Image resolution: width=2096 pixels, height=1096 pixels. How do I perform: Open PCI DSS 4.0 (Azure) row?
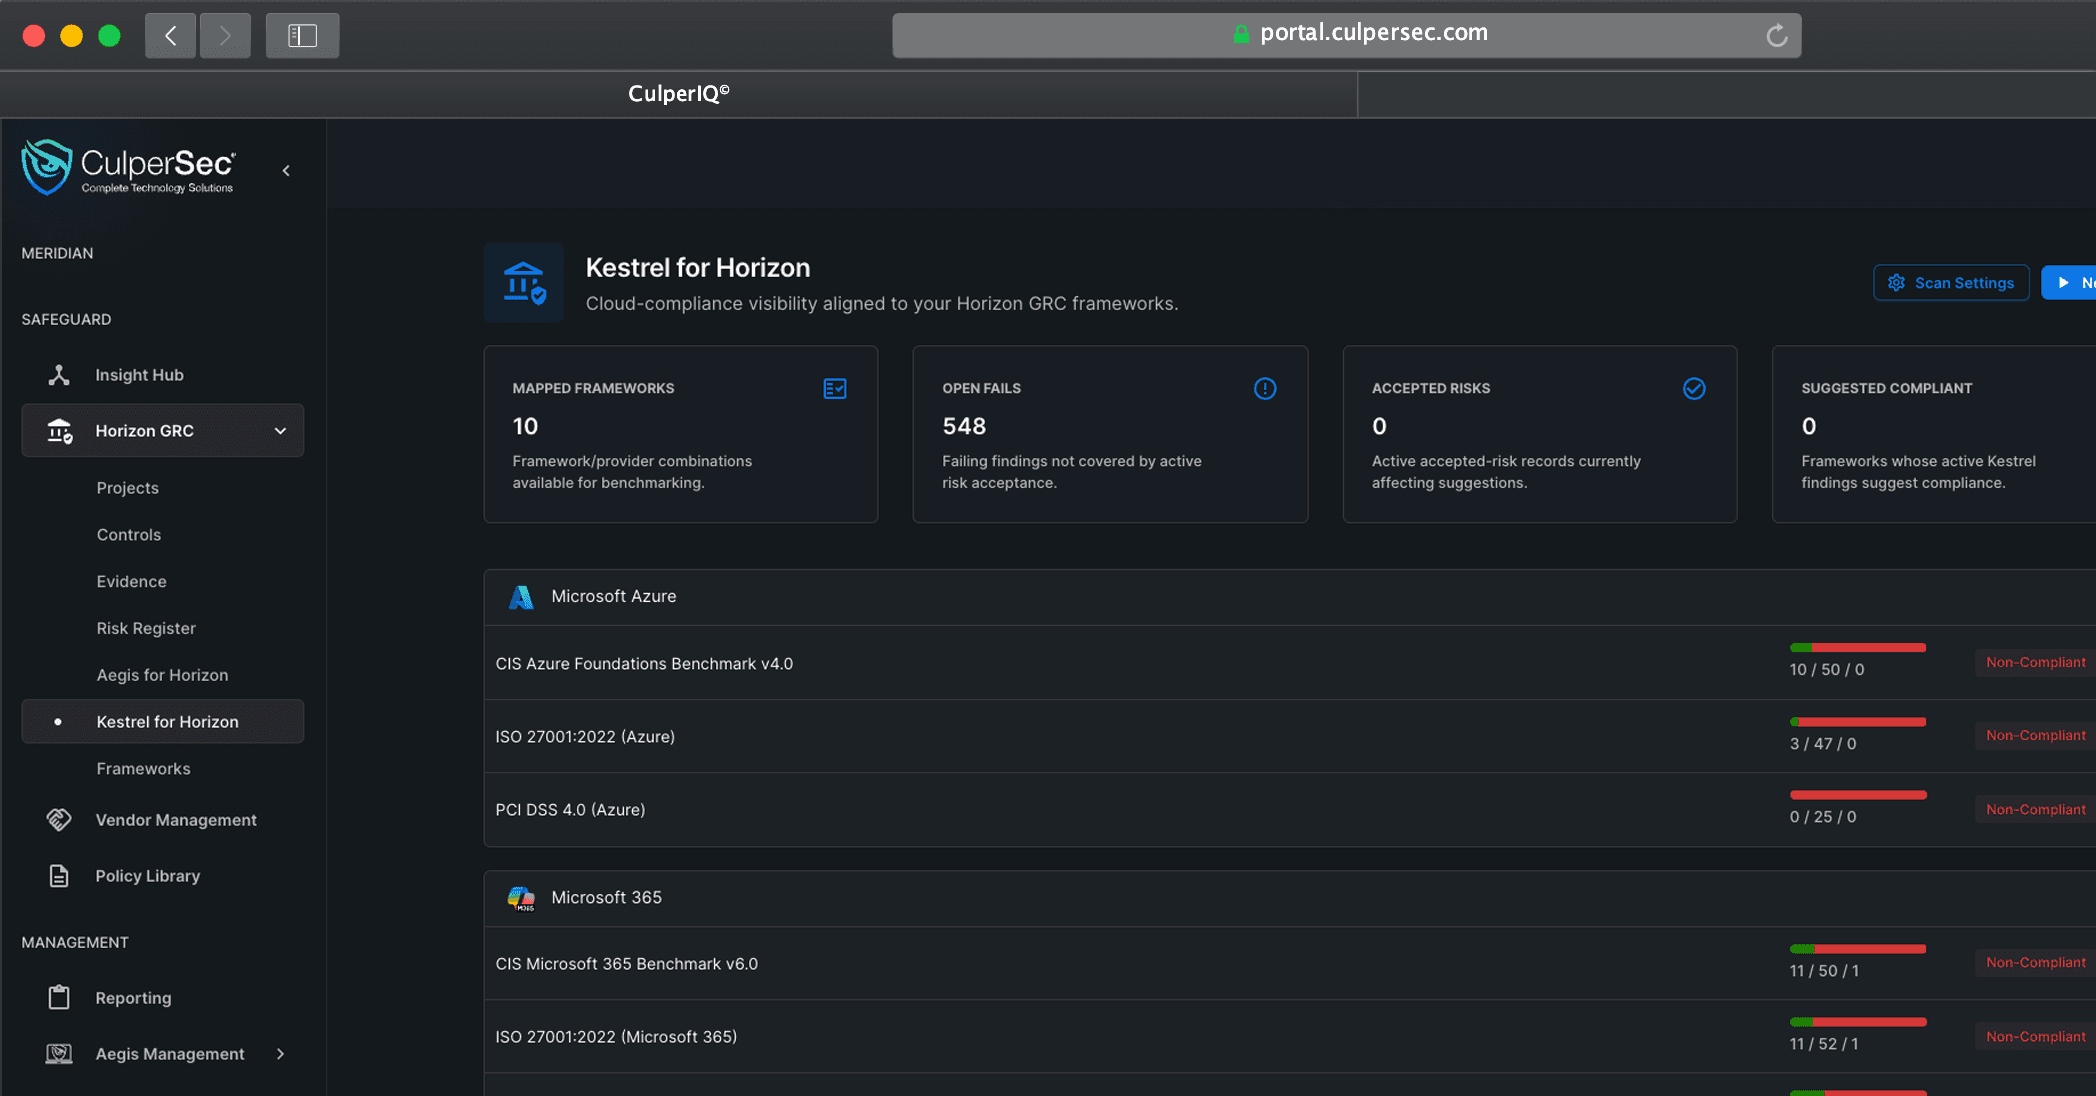point(1290,810)
